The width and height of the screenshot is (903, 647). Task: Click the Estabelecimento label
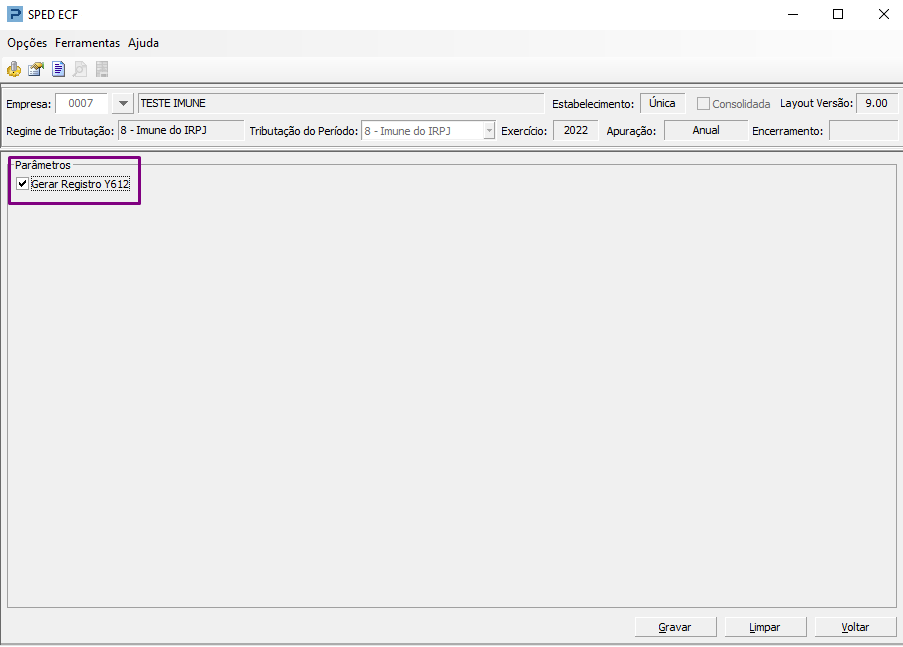pos(593,105)
